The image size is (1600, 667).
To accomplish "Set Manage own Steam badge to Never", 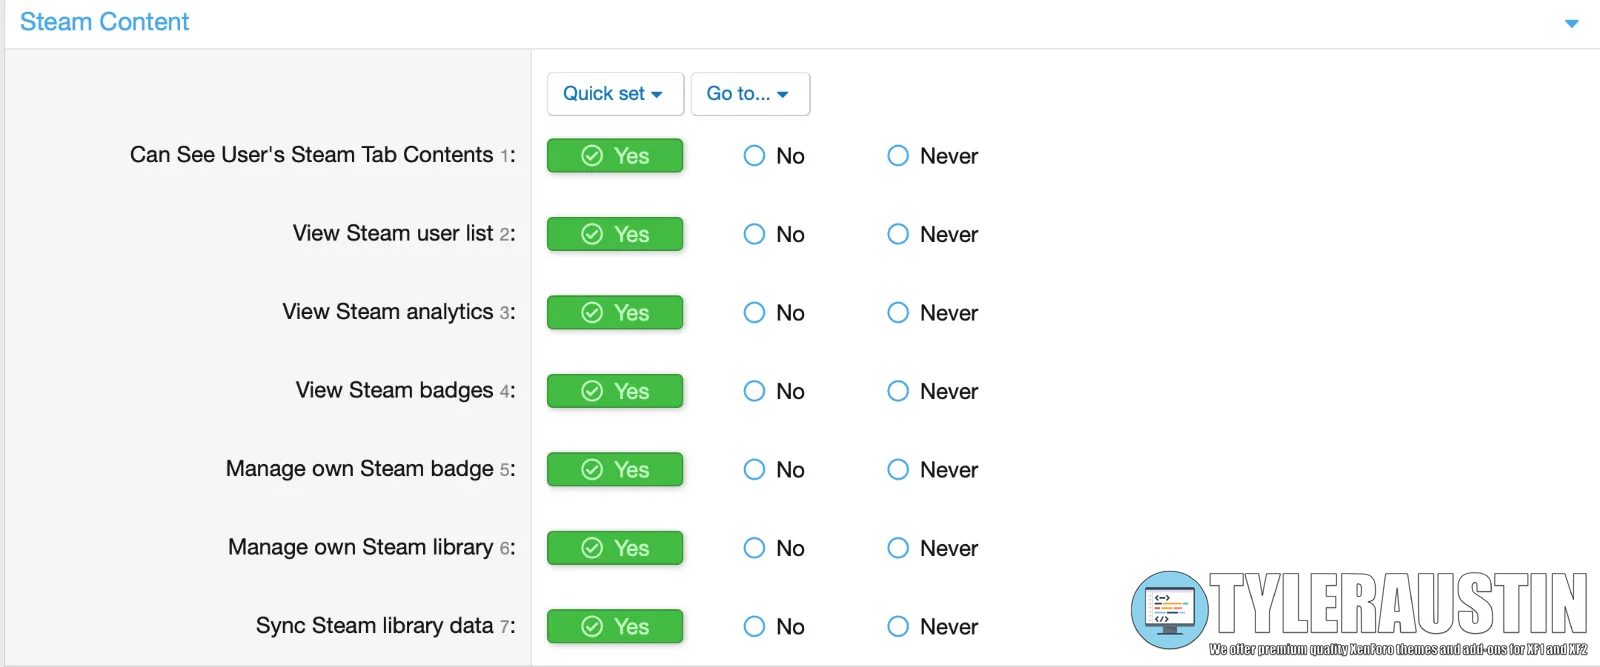I will (x=898, y=470).
